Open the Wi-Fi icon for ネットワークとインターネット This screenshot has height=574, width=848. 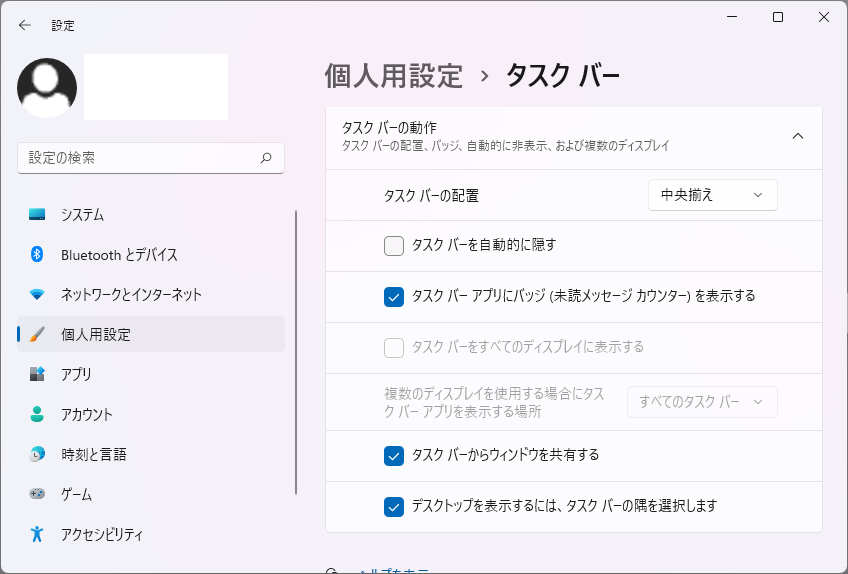37,294
